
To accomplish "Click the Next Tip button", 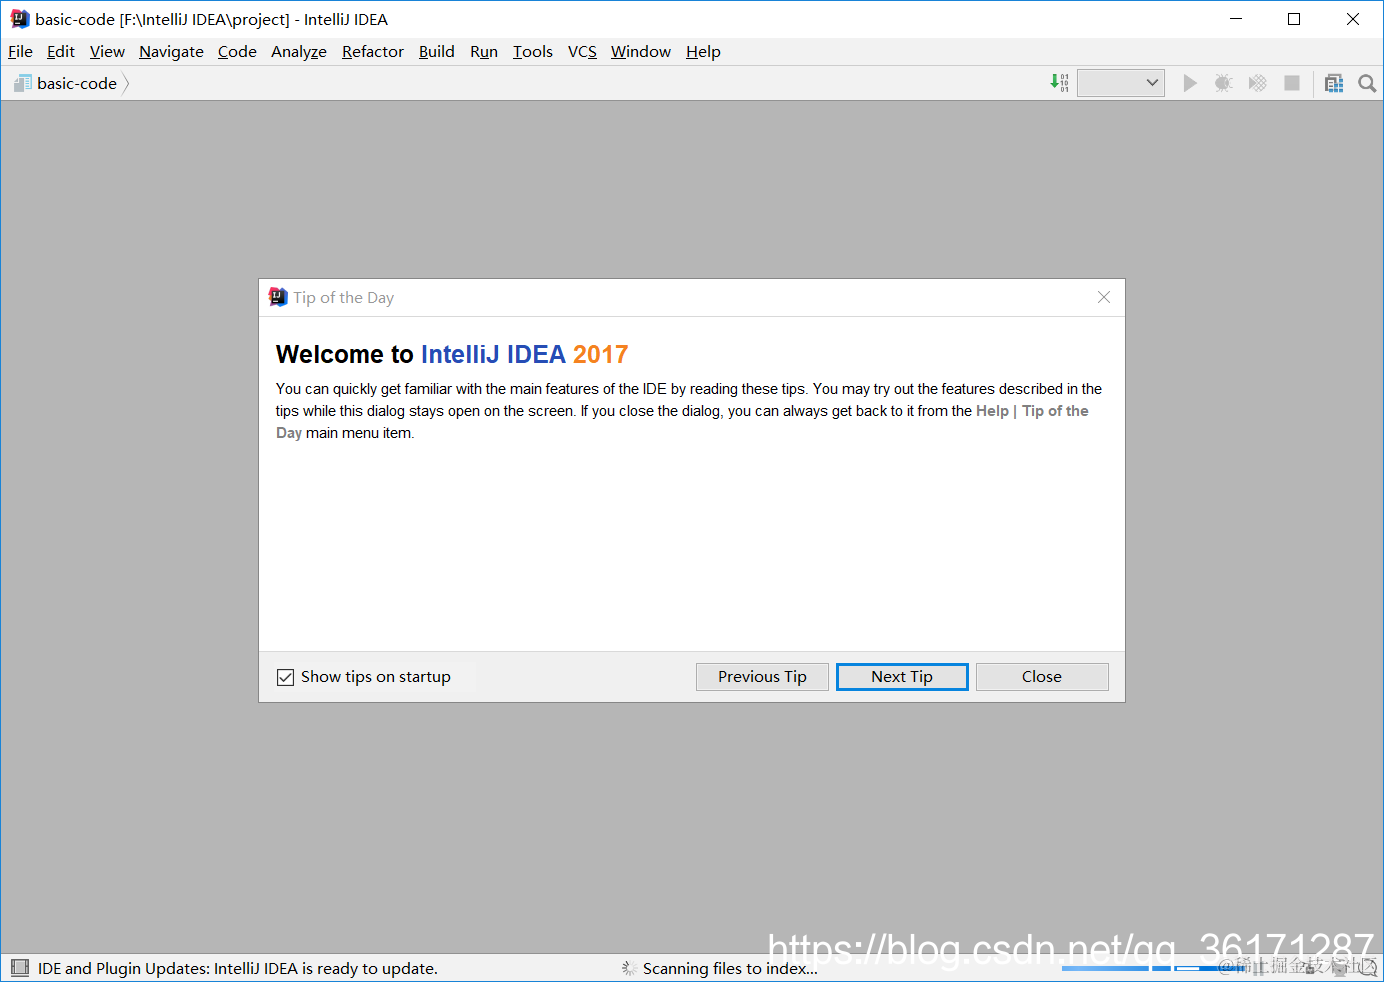I will click(x=902, y=677).
